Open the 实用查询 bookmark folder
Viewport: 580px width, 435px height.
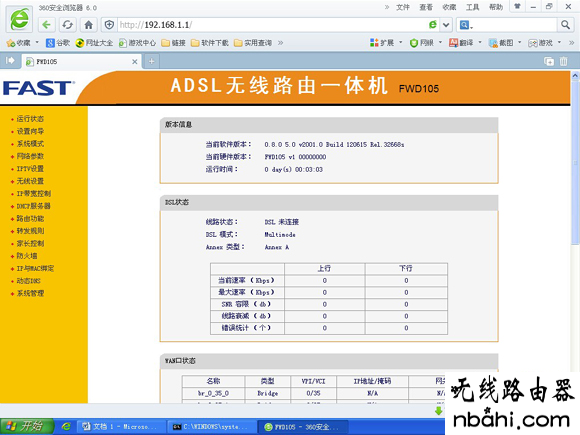(253, 43)
